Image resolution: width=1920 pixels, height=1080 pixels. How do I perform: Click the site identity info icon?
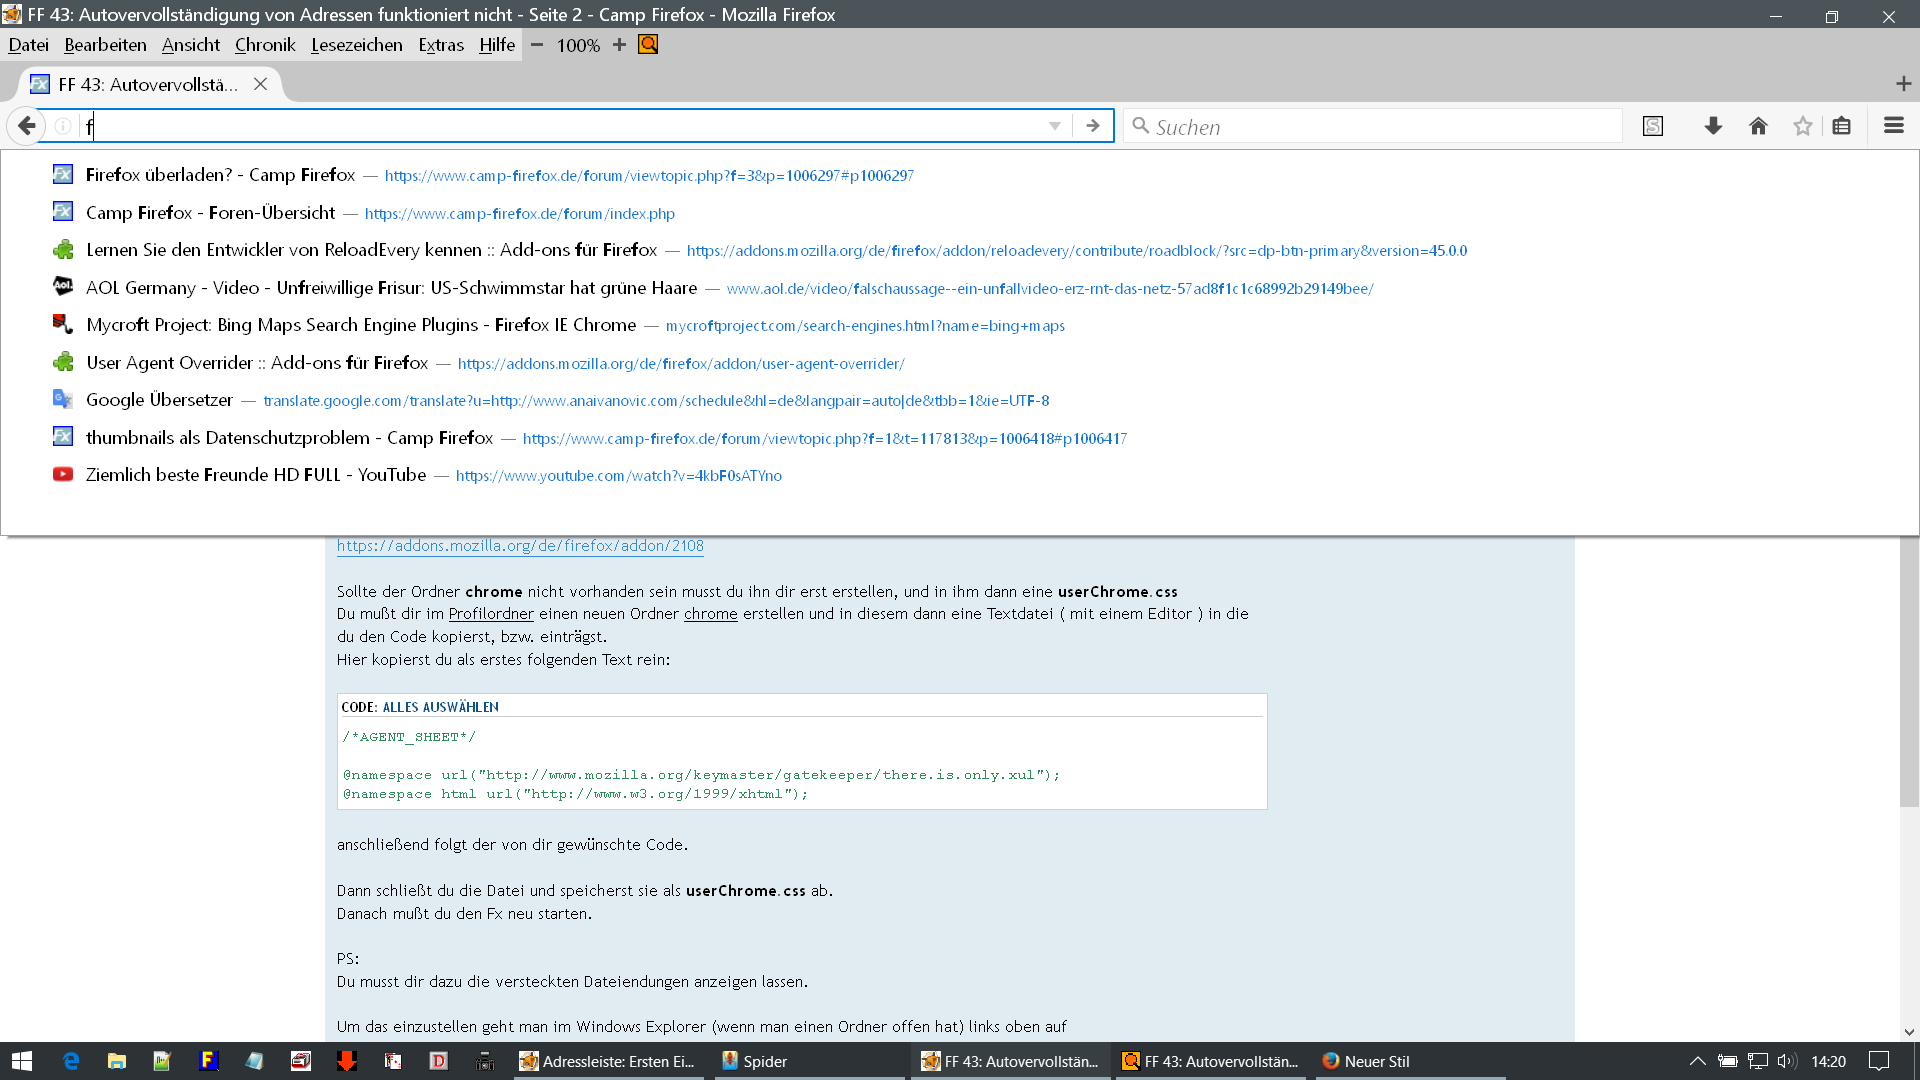tap(63, 126)
